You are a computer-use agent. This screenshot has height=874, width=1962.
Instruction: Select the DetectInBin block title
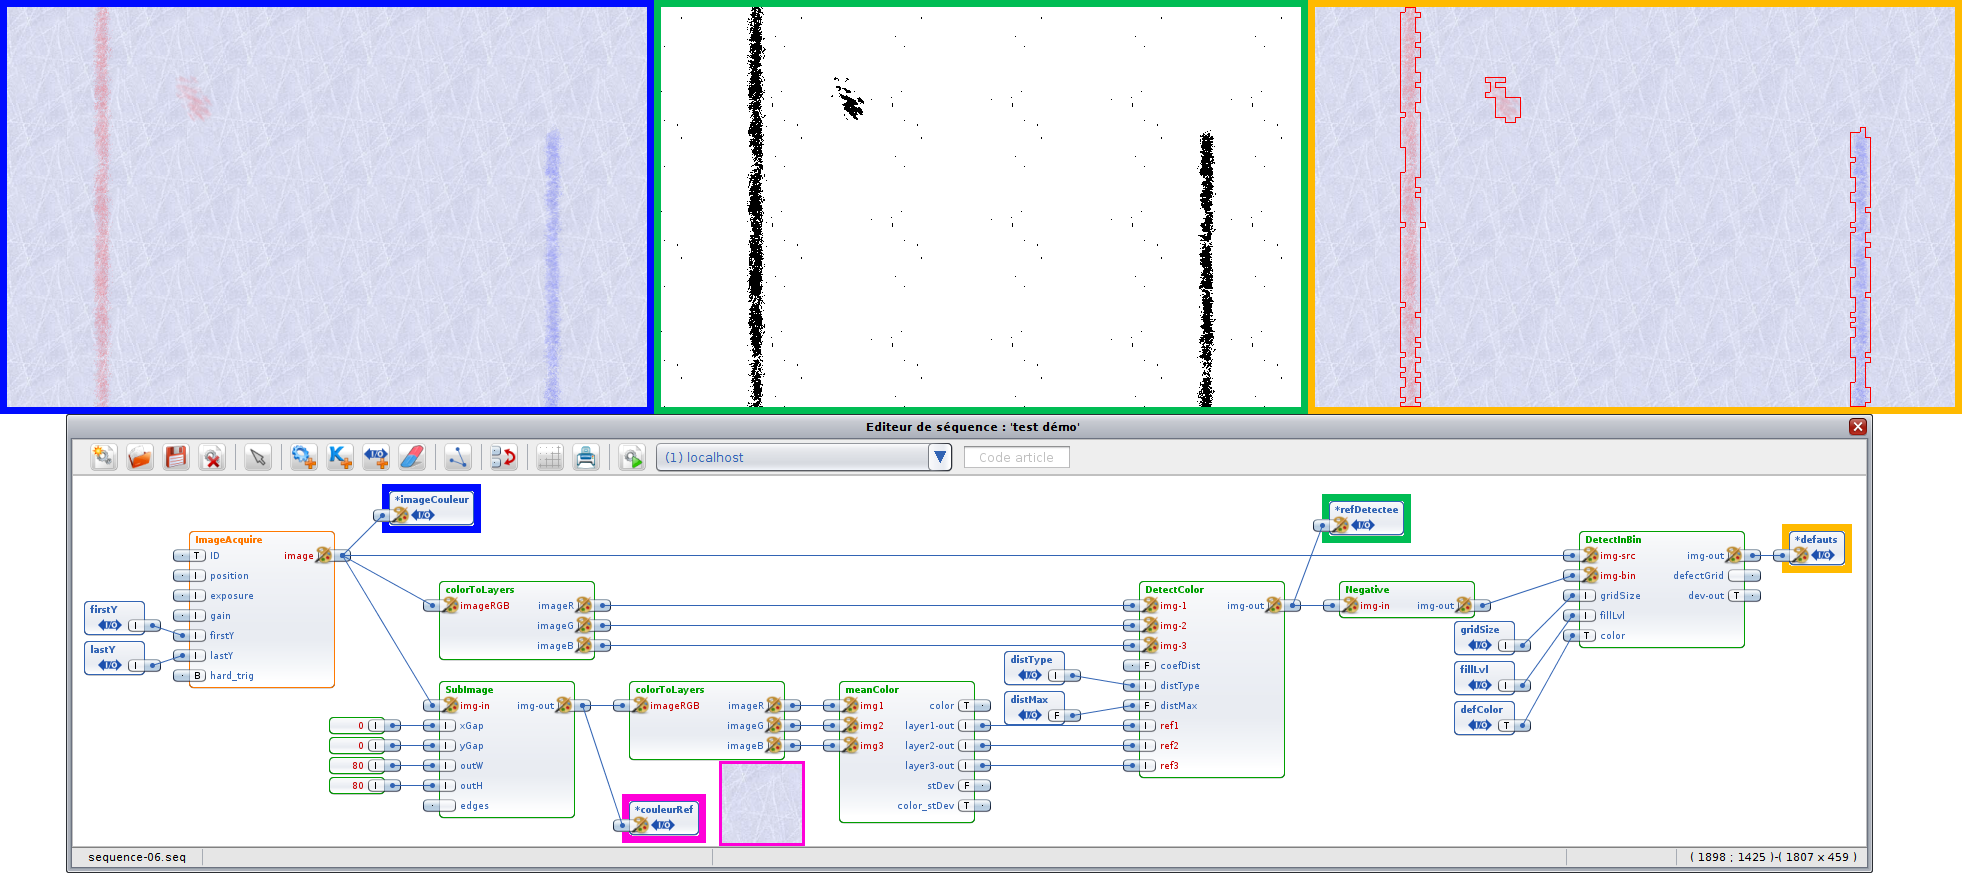point(1613,539)
